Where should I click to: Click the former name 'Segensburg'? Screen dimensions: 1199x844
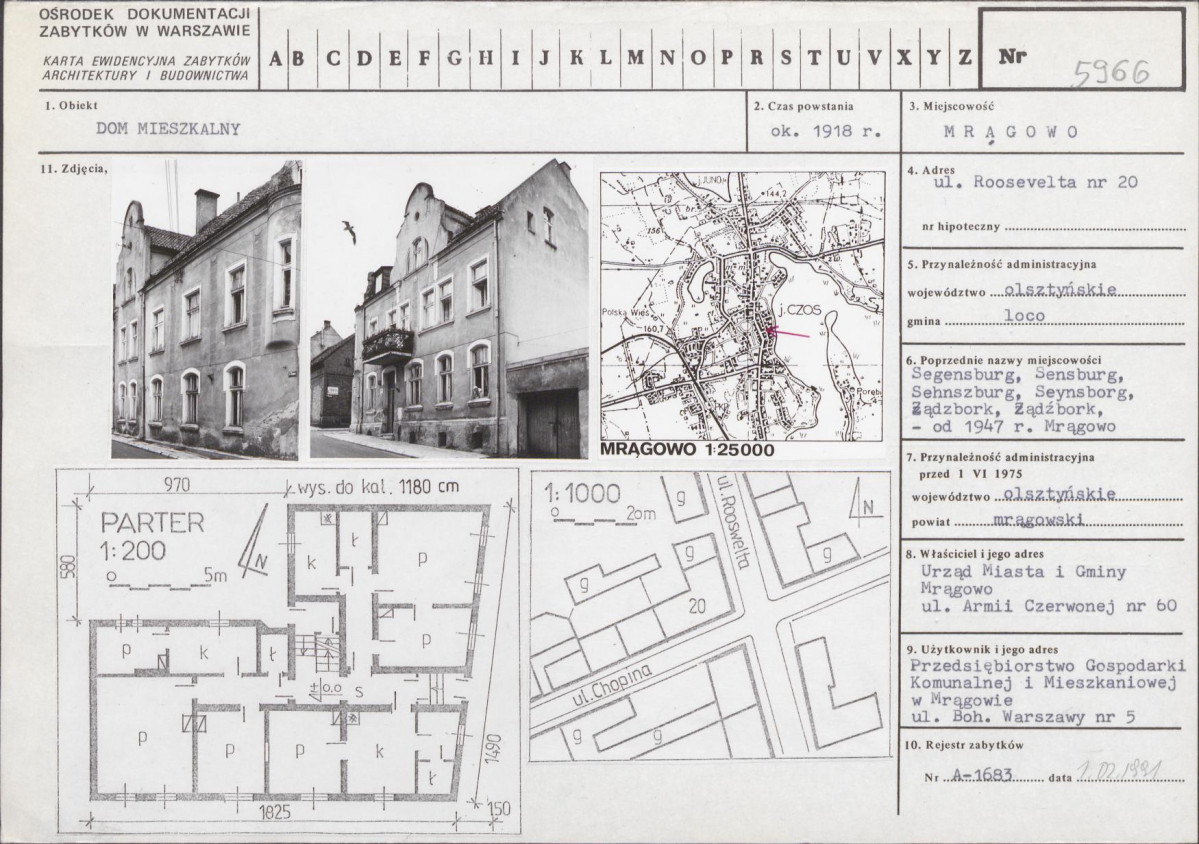tap(964, 375)
